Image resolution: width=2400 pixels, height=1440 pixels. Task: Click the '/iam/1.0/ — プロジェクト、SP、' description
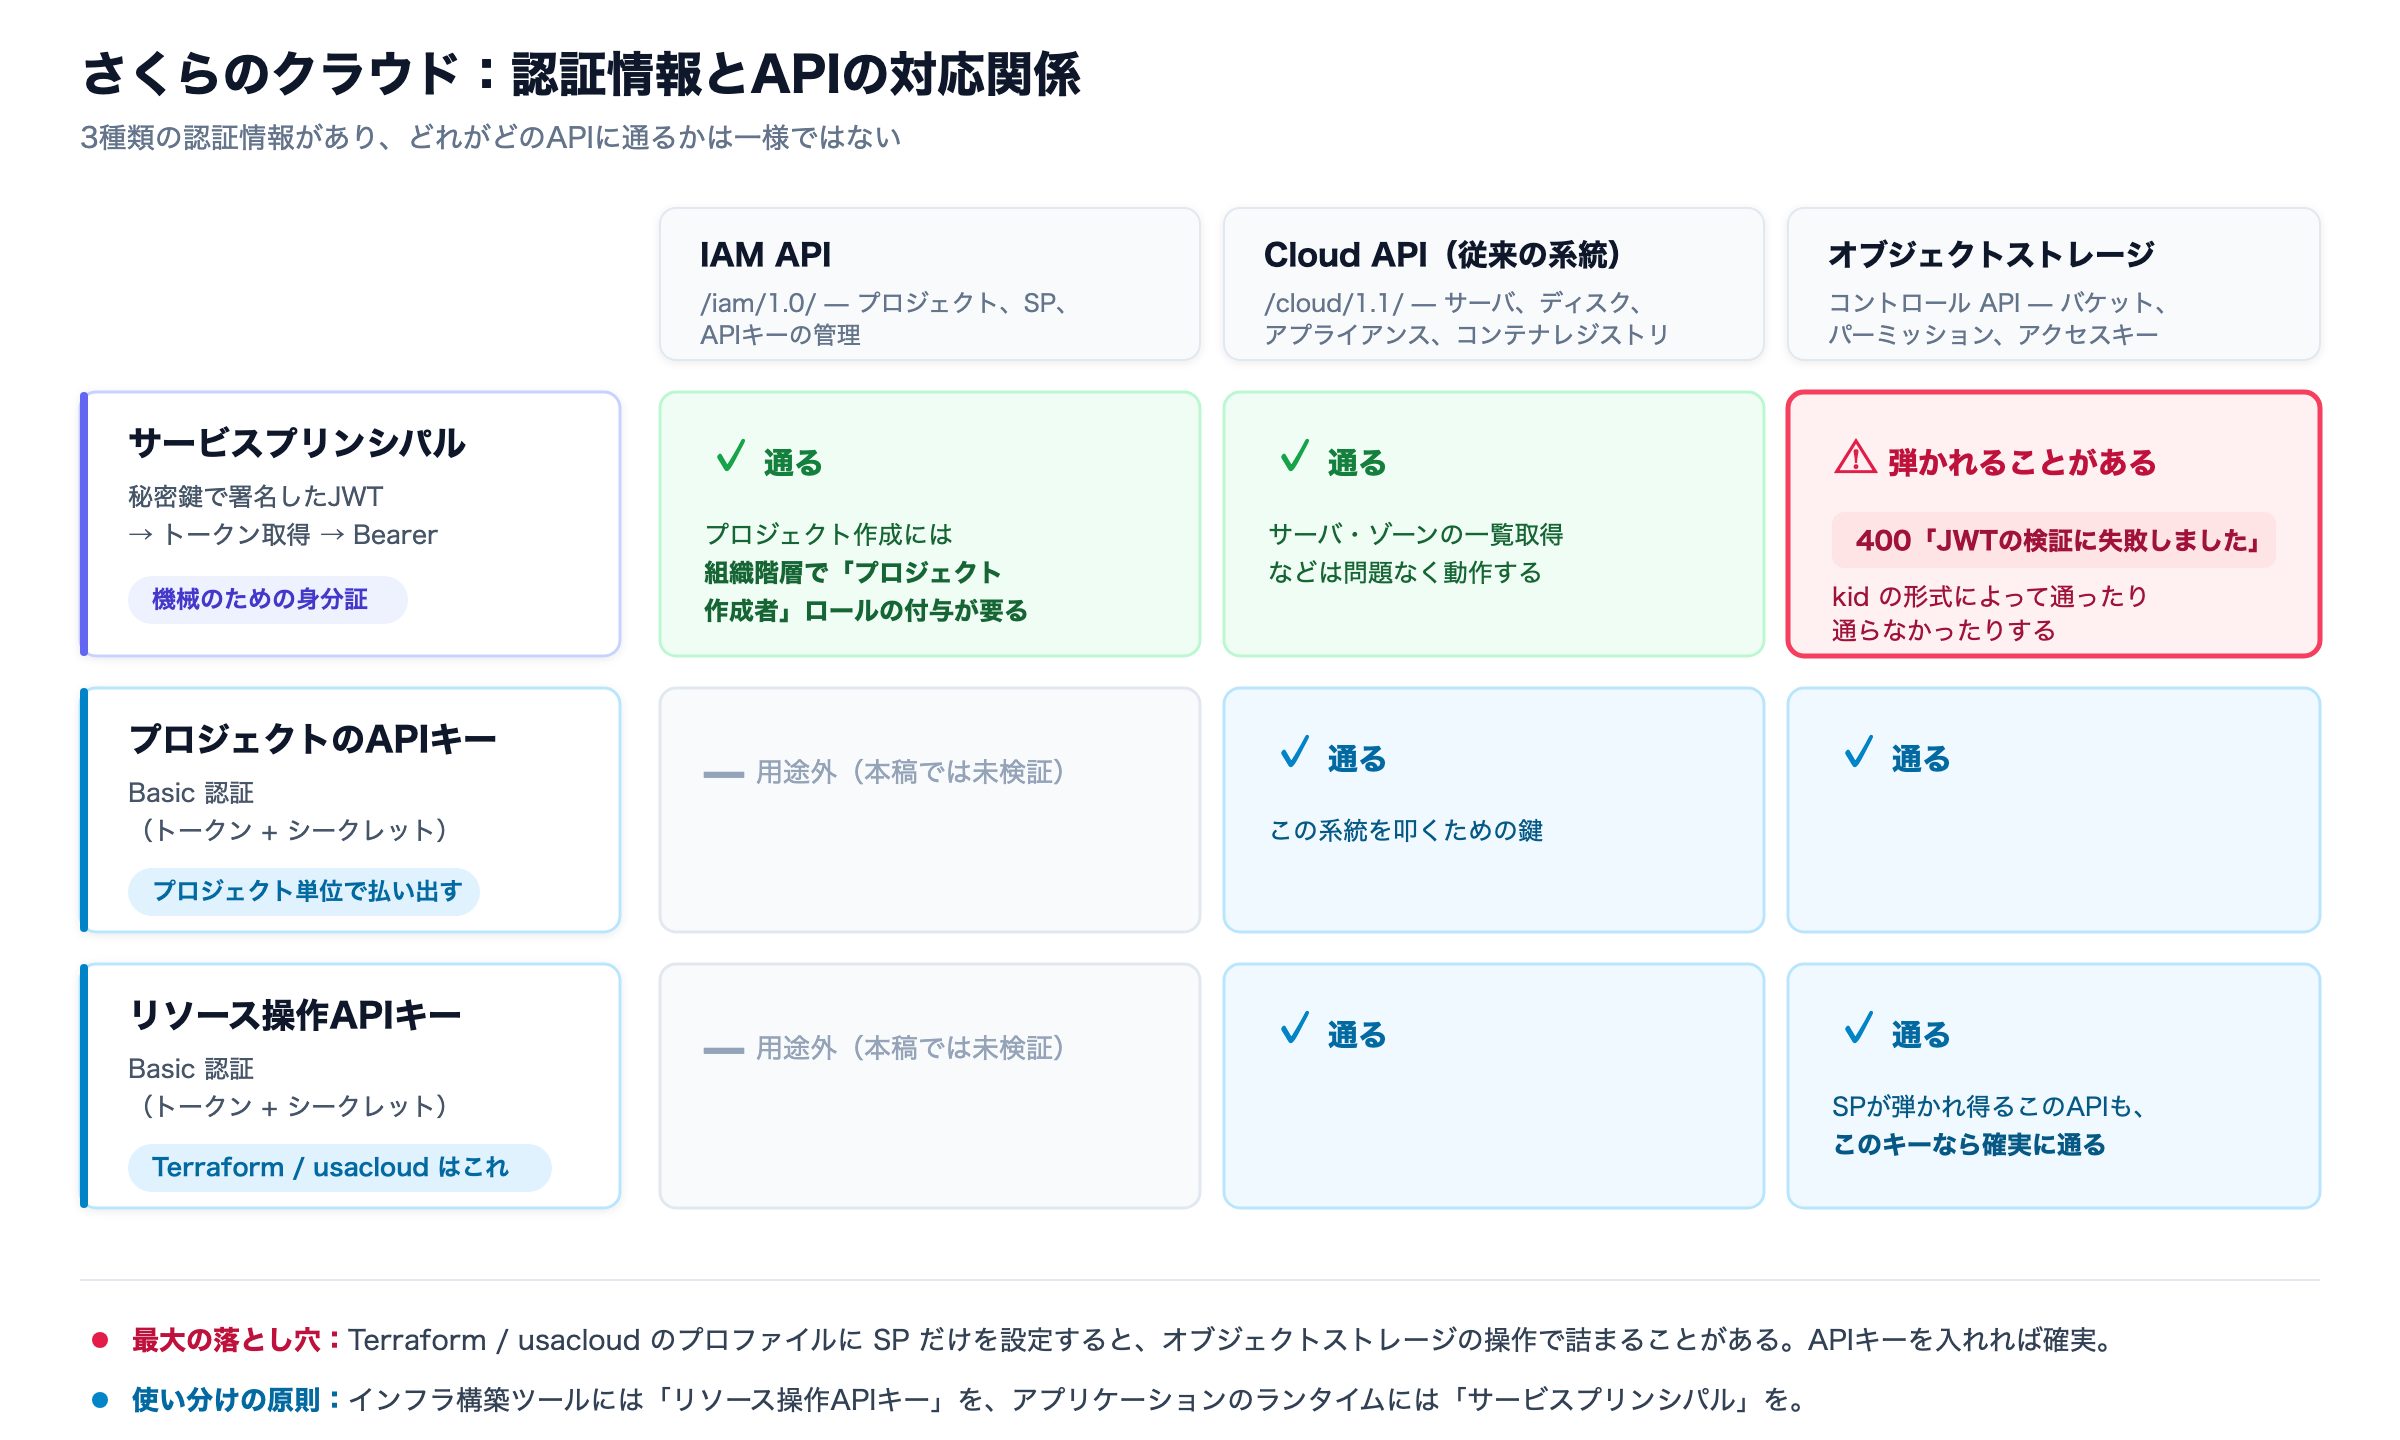coord(884,303)
